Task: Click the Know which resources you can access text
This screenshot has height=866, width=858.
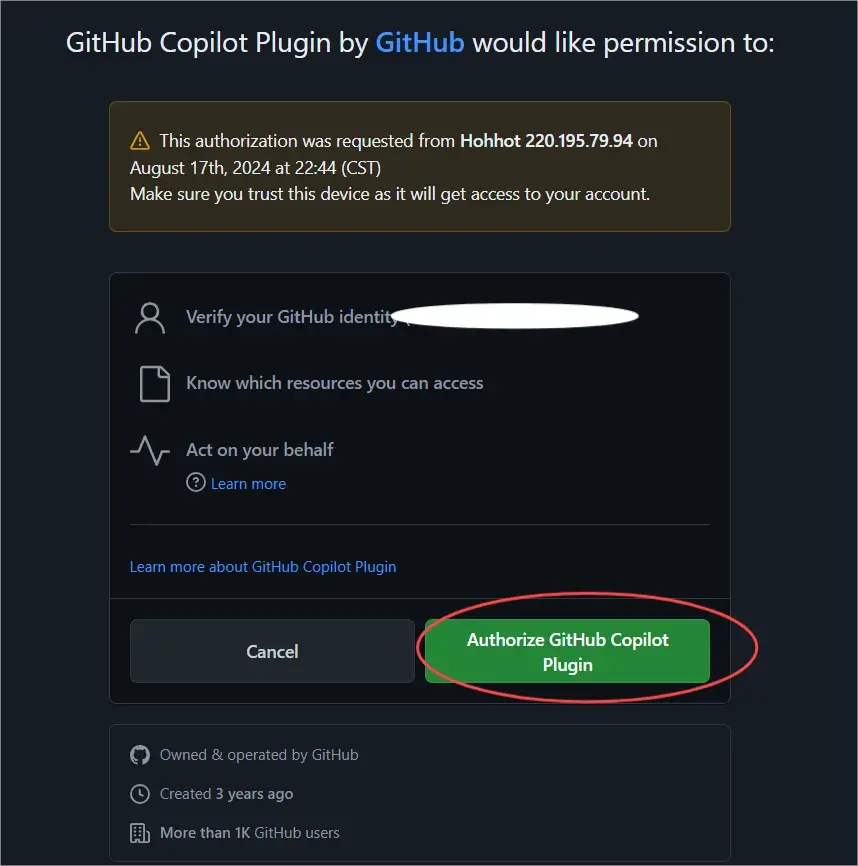Action: click(x=334, y=383)
